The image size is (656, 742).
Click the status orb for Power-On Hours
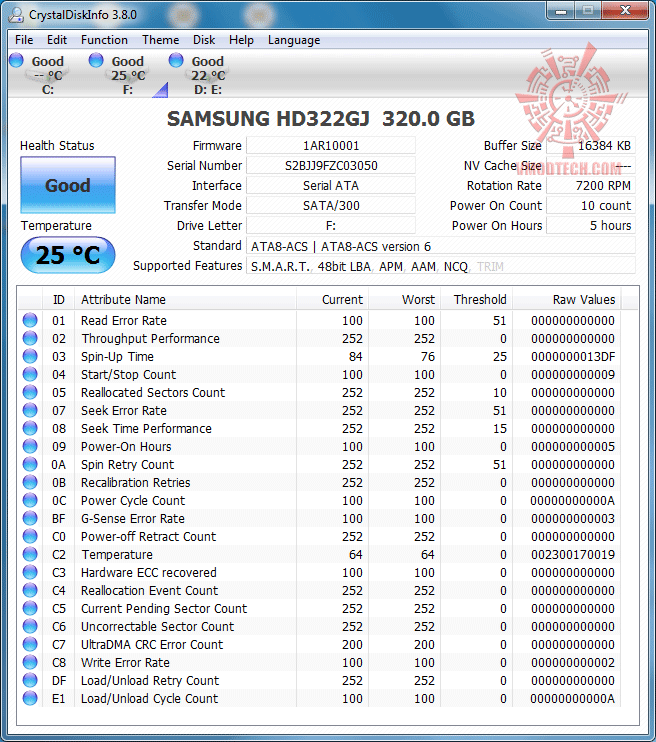(x=30, y=446)
